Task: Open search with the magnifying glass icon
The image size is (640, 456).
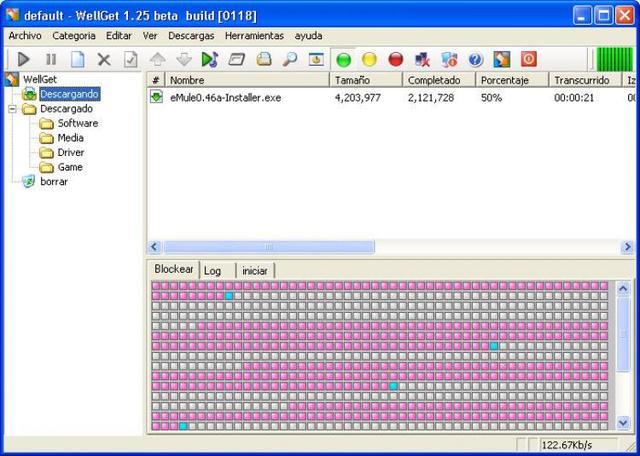Action: click(x=290, y=60)
